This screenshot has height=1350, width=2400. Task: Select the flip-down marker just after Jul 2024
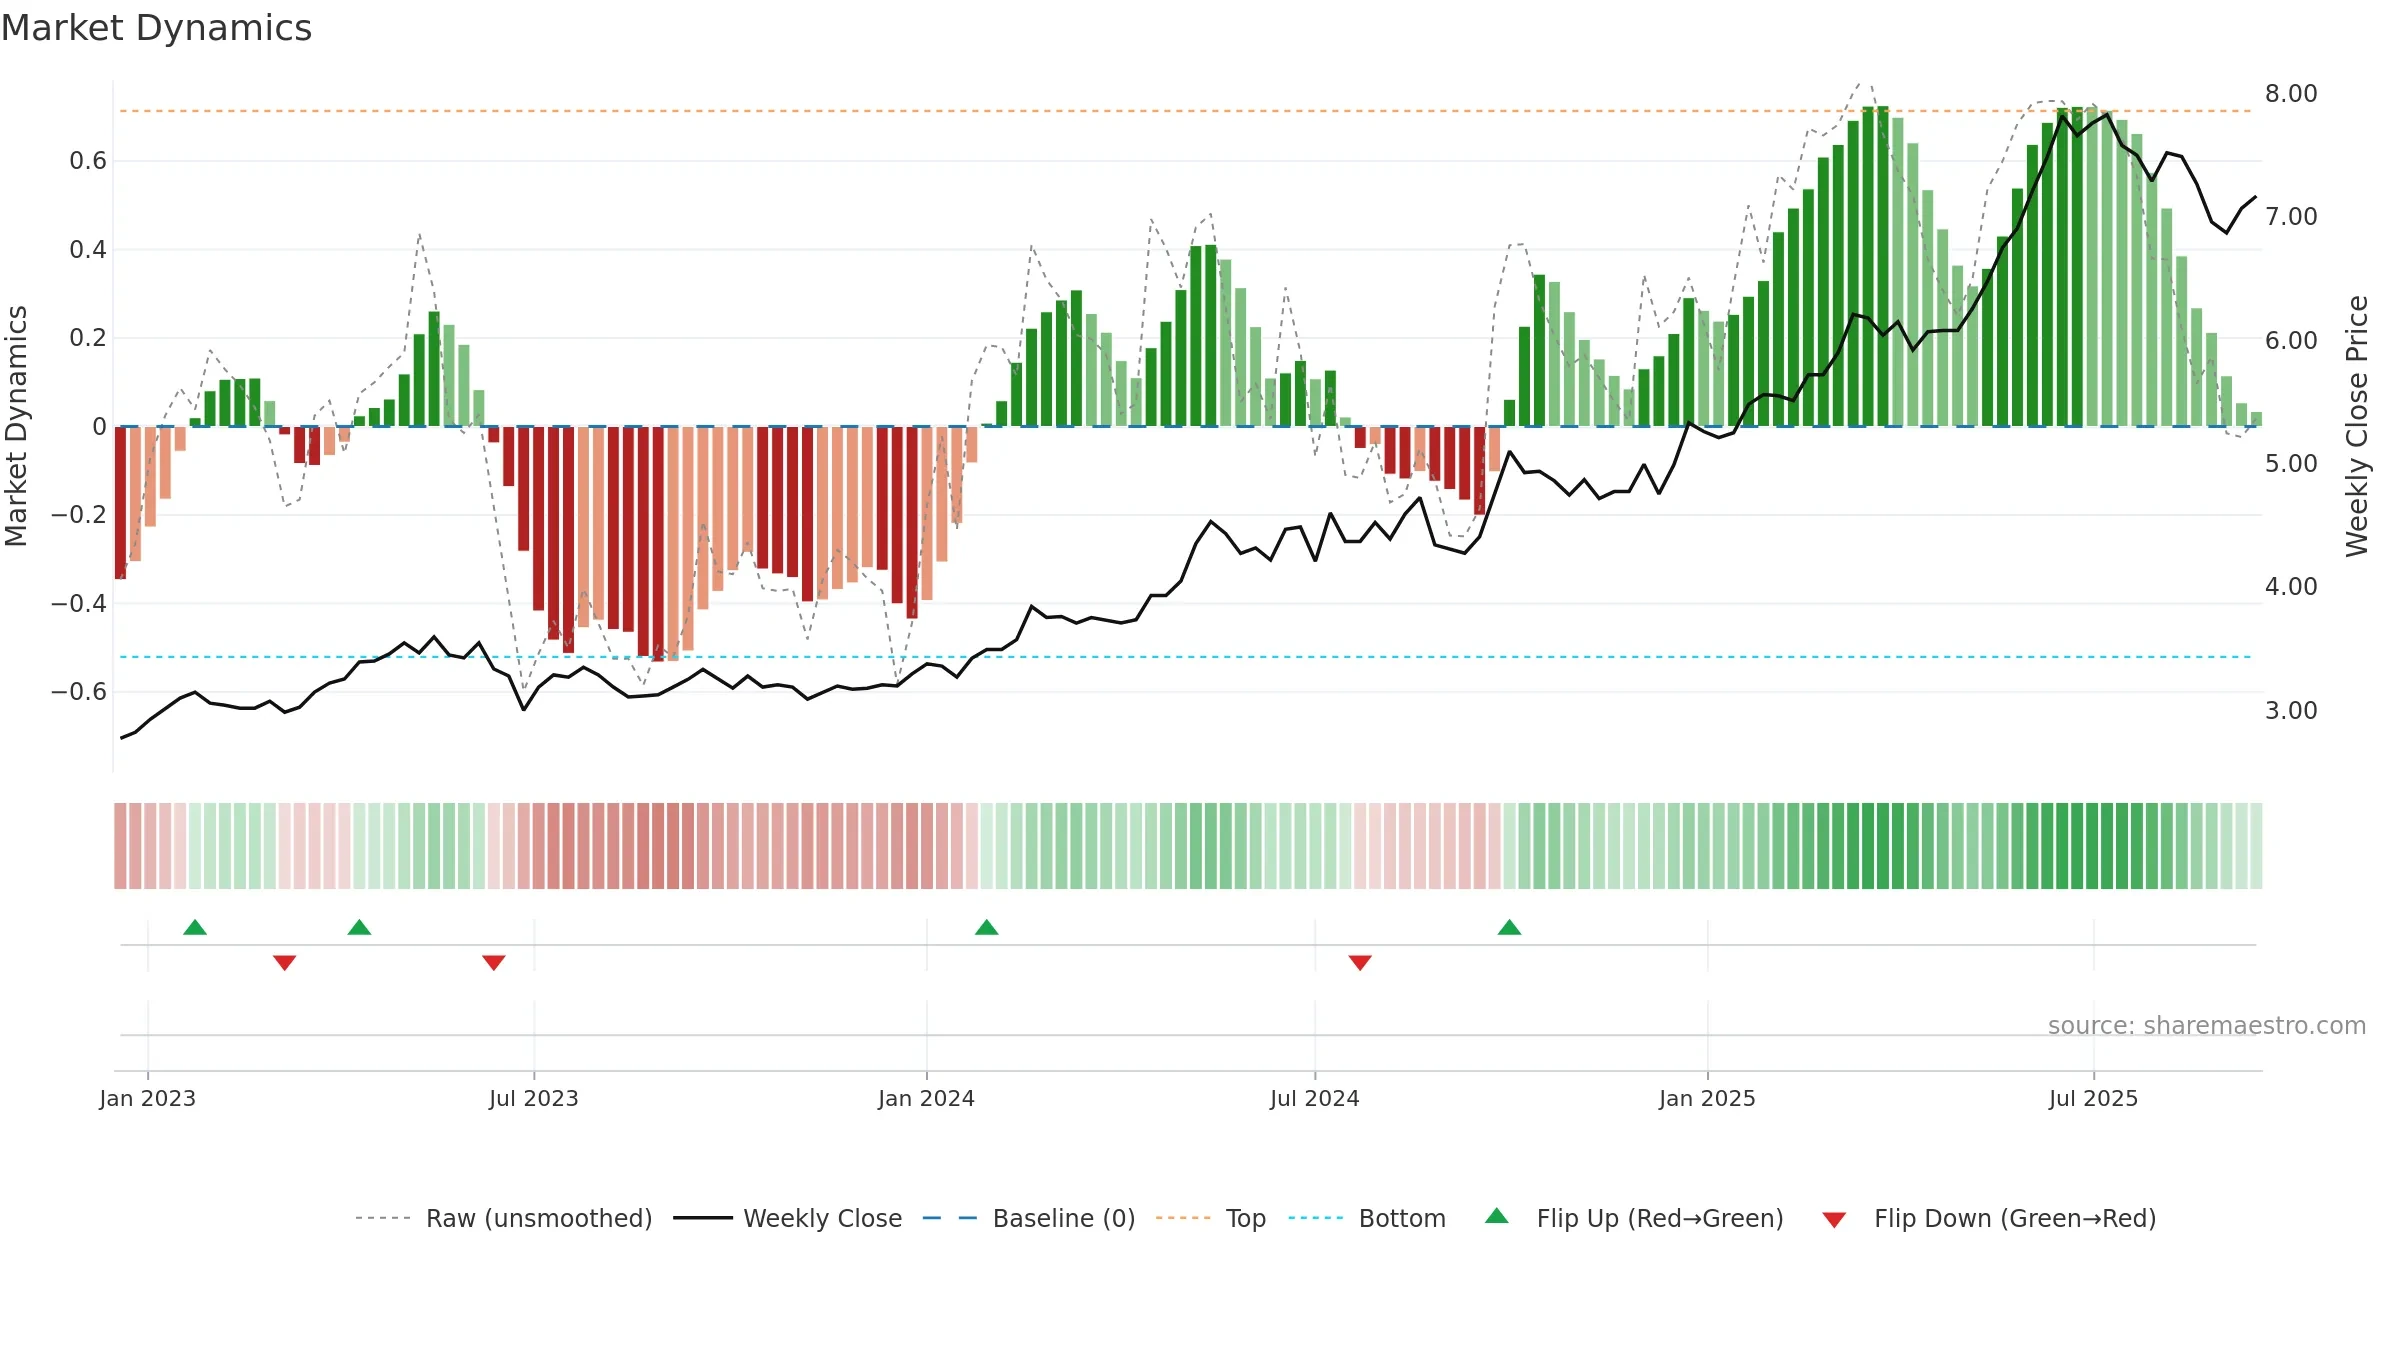[1360, 962]
